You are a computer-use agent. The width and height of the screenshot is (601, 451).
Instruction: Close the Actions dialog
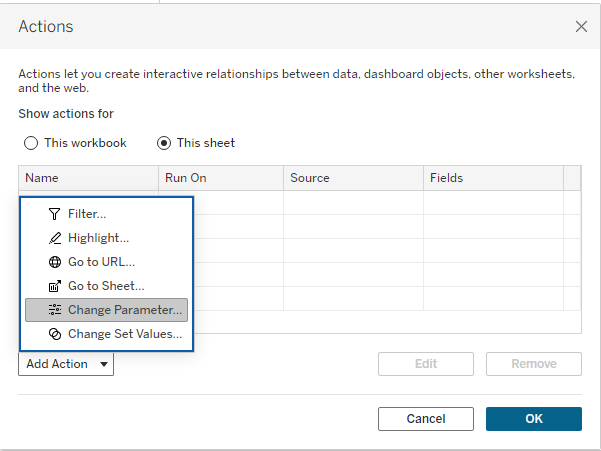tap(581, 27)
